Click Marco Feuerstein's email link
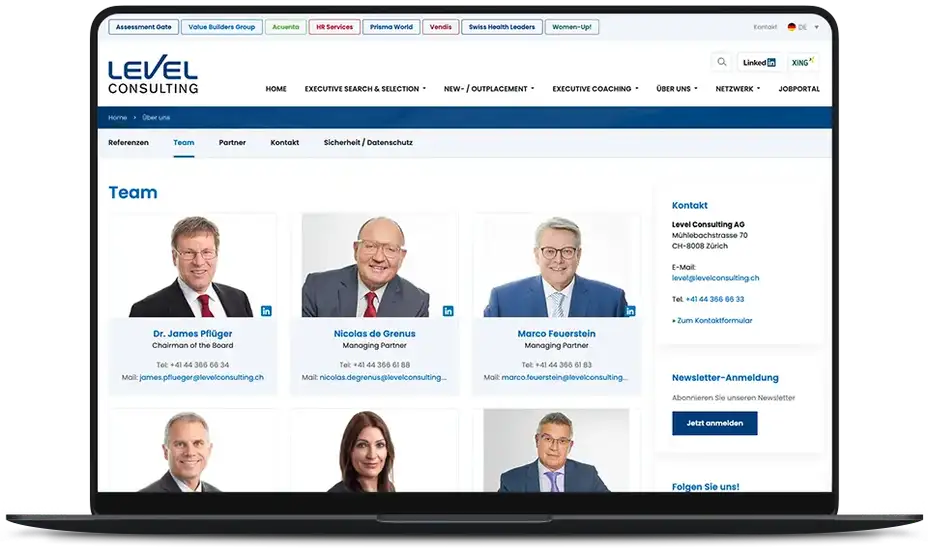928x556 pixels. (x=565, y=377)
